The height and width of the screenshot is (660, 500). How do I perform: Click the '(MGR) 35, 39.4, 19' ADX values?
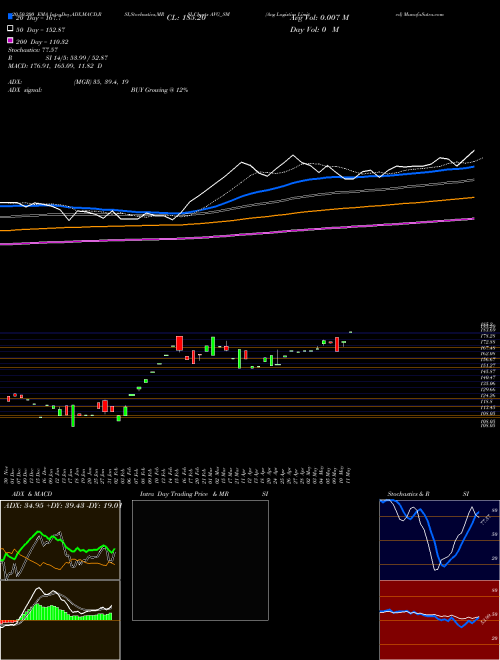[101, 82]
